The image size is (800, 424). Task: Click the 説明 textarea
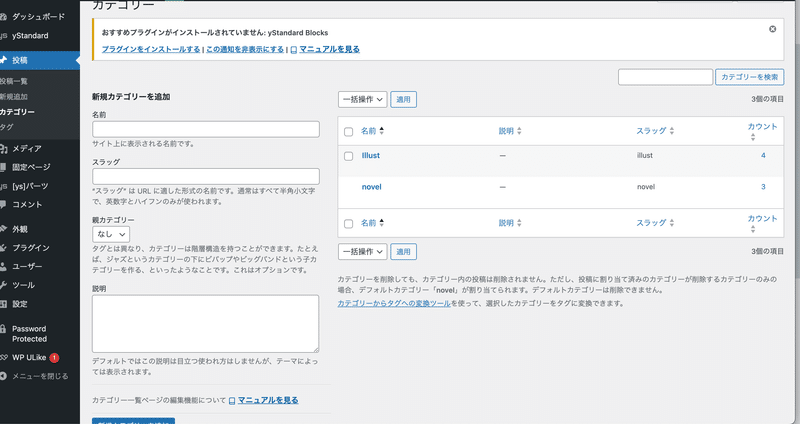point(206,323)
